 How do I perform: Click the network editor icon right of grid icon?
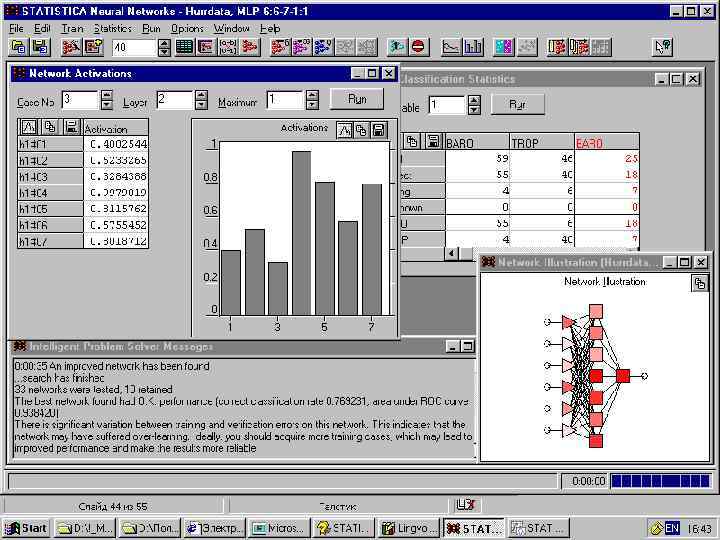coord(206,47)
